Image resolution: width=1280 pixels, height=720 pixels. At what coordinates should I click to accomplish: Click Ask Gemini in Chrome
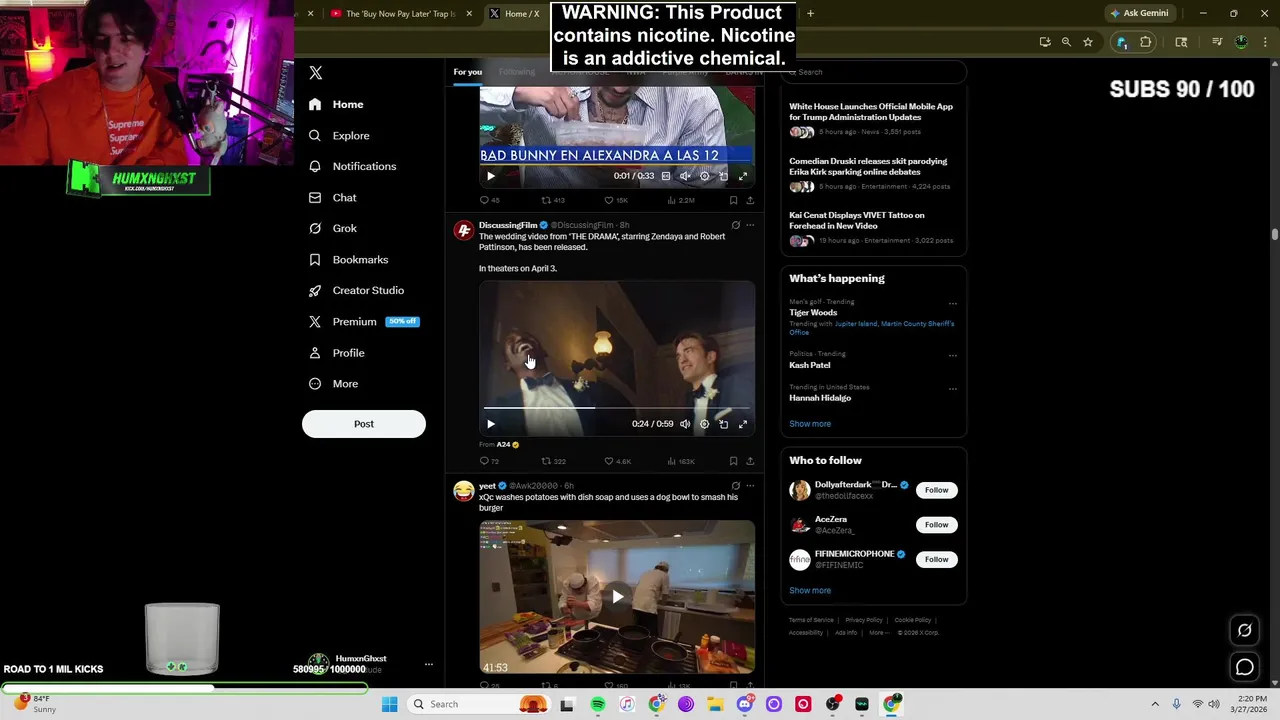click(1139, 14)
